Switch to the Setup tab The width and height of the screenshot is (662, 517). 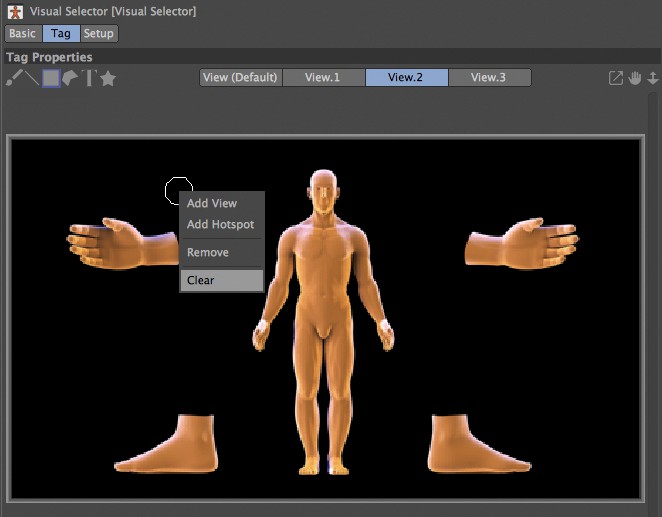click(x=99, y=33)
